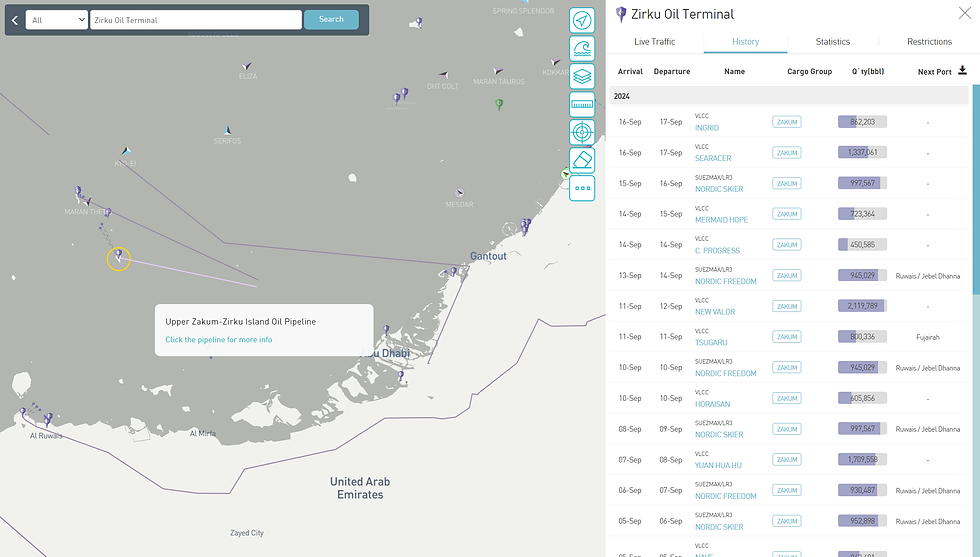Click the ELIZA vessel marker on map
The width and height of the screenshot is (980, 557).
point(247,66)
